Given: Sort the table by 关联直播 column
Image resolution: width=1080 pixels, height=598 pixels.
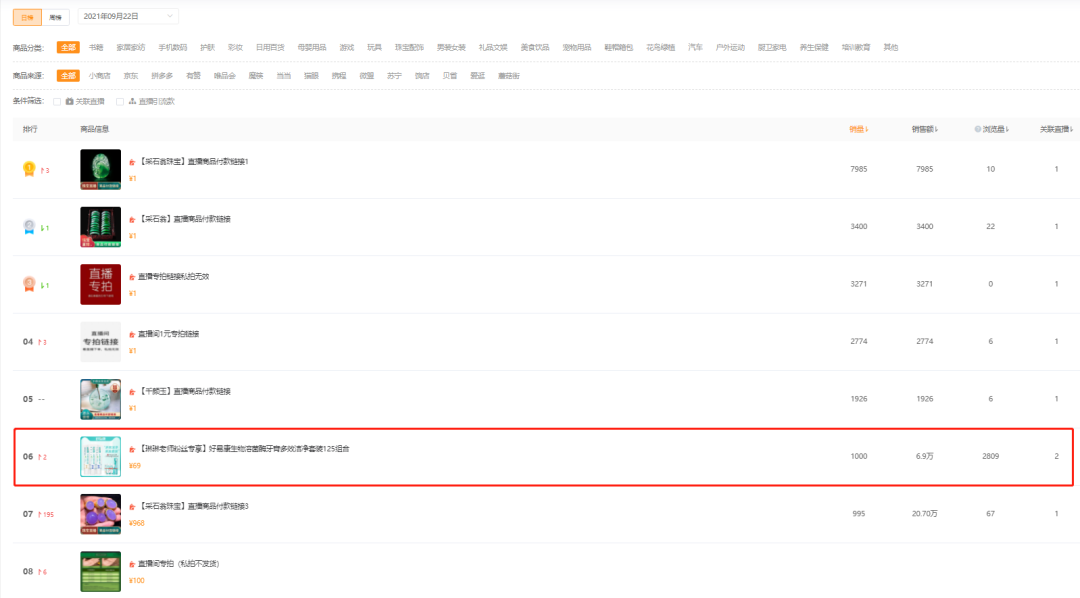Looking at the screenshot, I should click(1057, 129).
